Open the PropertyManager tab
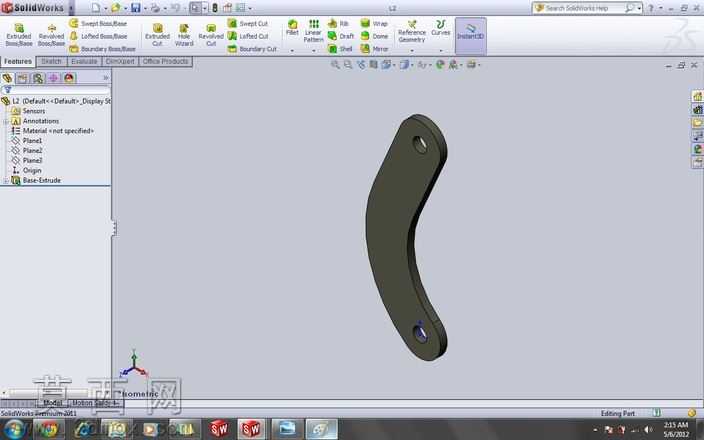The width and height of the screenshot is (704, 440). pyautogui.click(x=22, y=78)
